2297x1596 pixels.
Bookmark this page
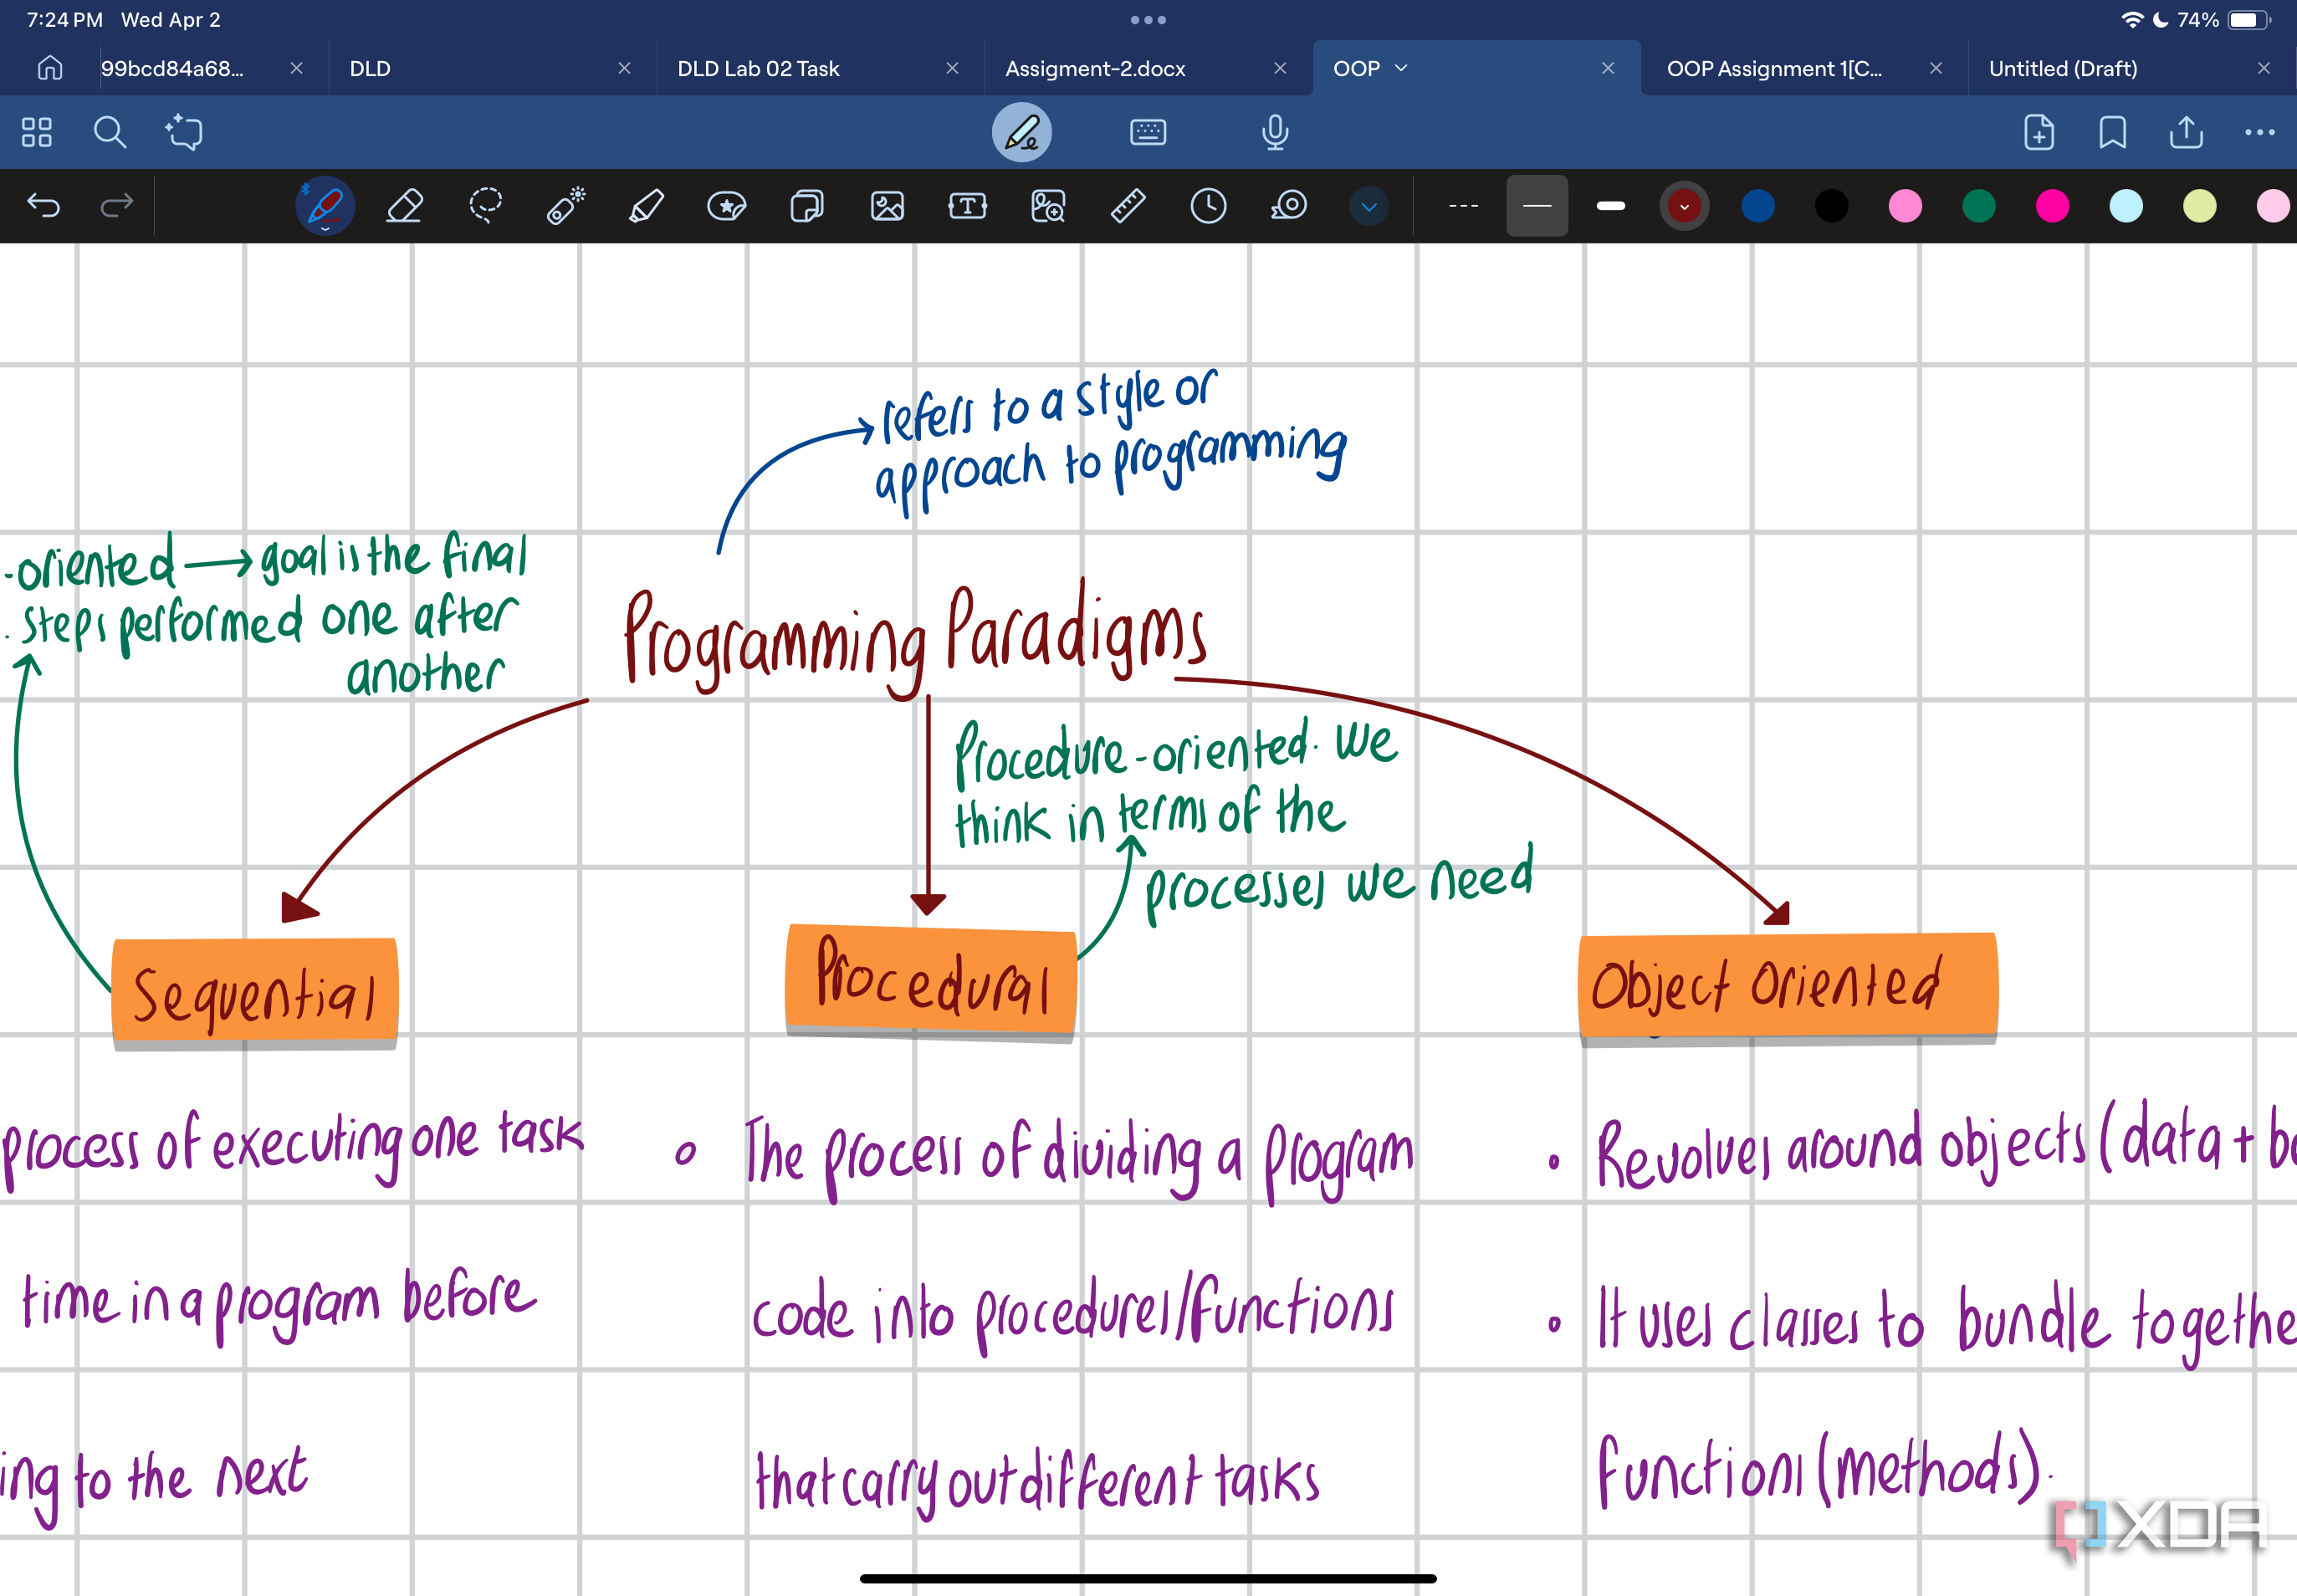coord(2113,132)
